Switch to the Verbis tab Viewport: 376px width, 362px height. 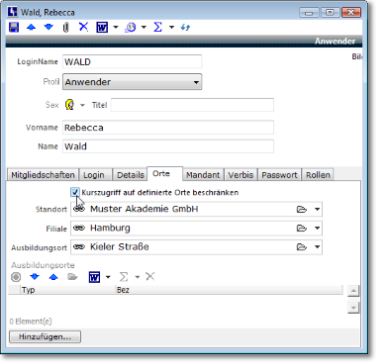241,175
